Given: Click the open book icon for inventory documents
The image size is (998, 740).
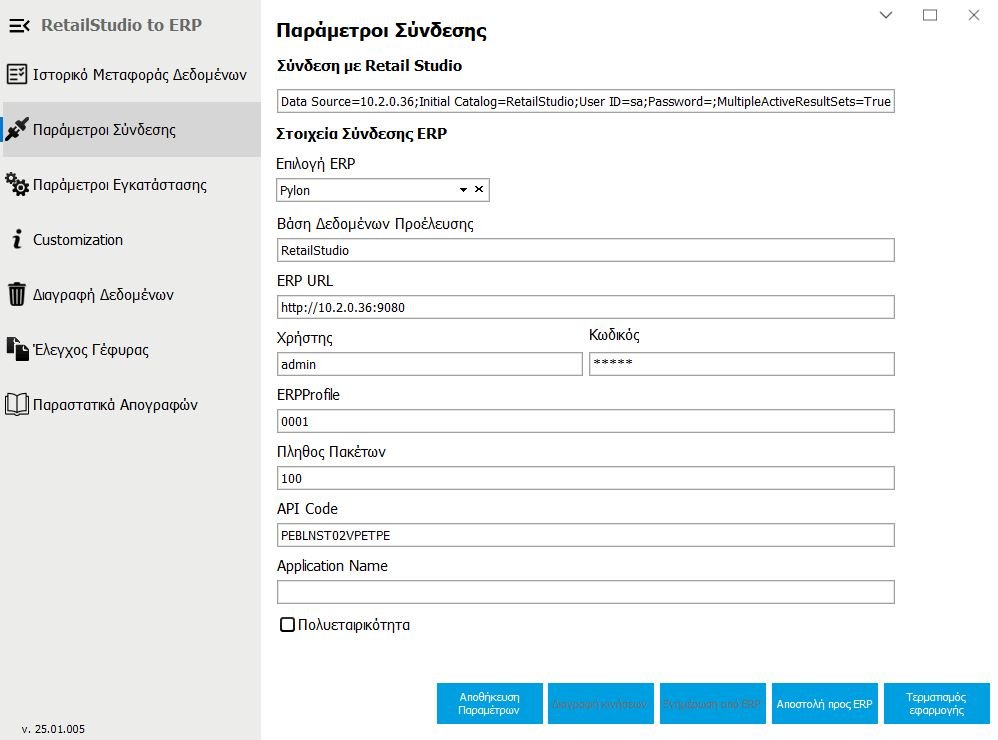Looking at the screenshot, I should coord(17,405).
